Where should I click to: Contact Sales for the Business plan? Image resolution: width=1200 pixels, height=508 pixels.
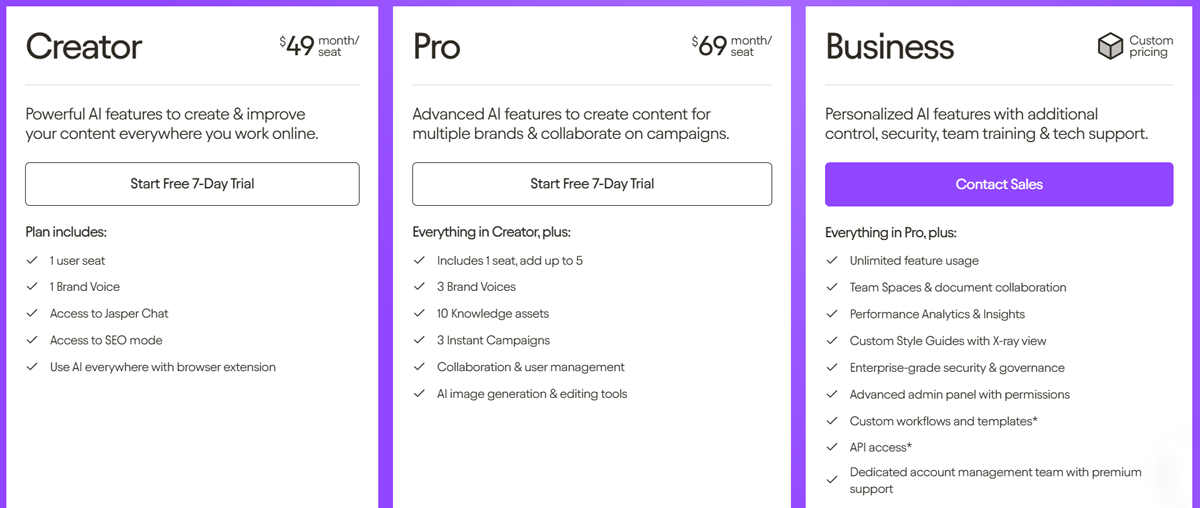coord(999,184)
